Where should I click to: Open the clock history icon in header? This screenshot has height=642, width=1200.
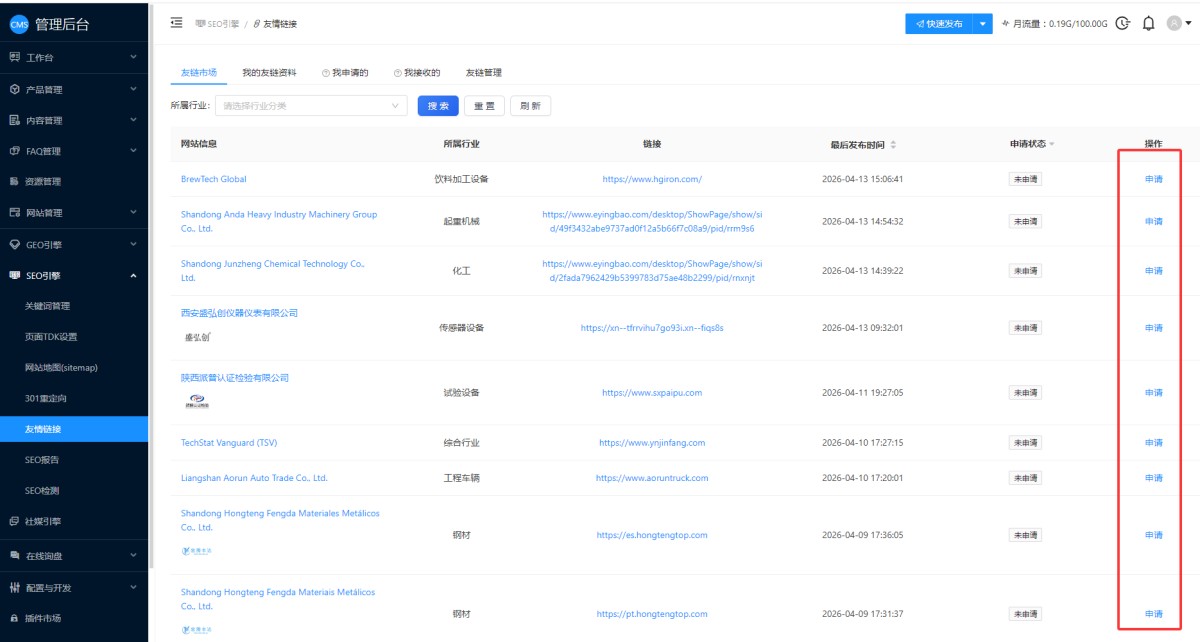(x=1122, y=23)
